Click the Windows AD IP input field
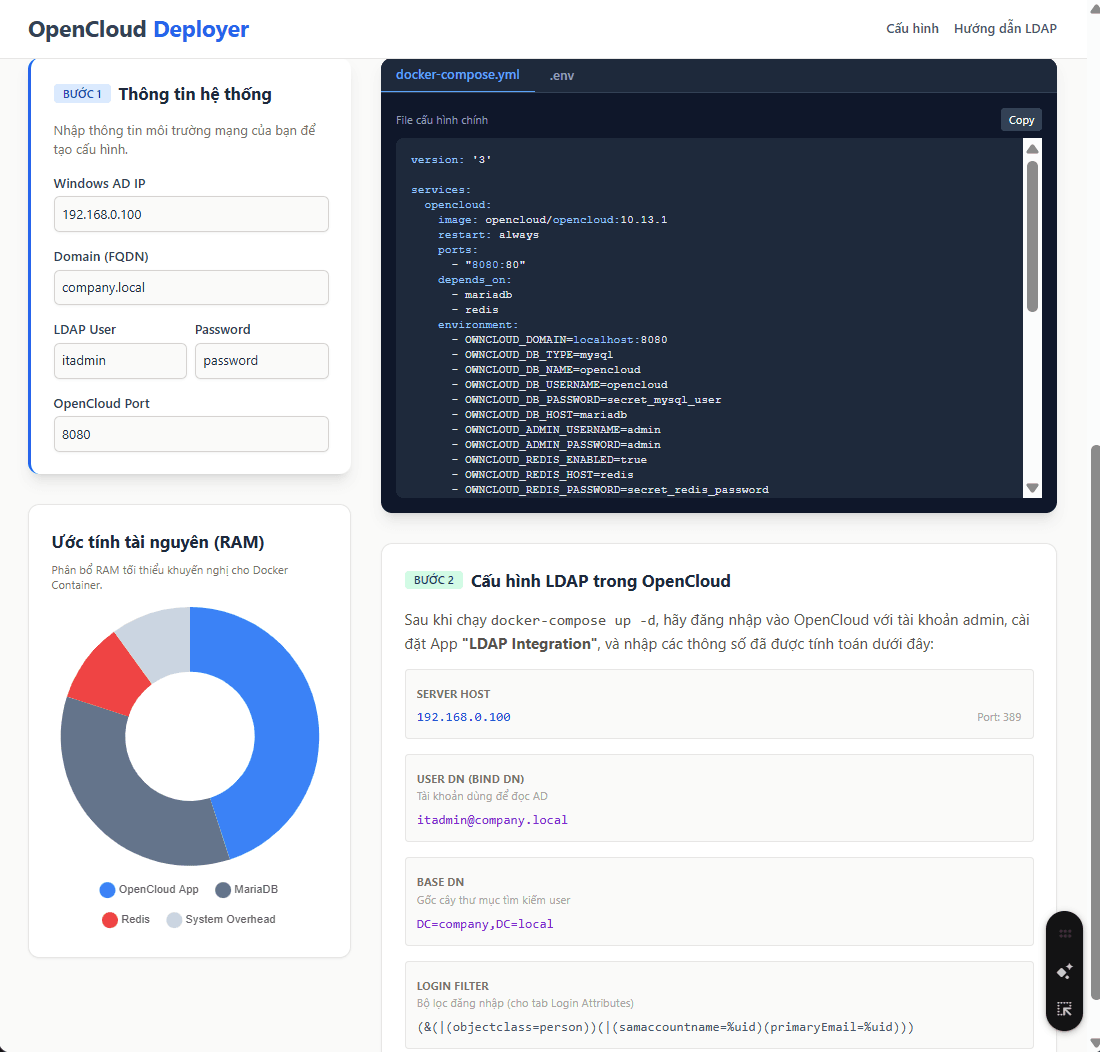The image size is (1100, 1052). 191,214
